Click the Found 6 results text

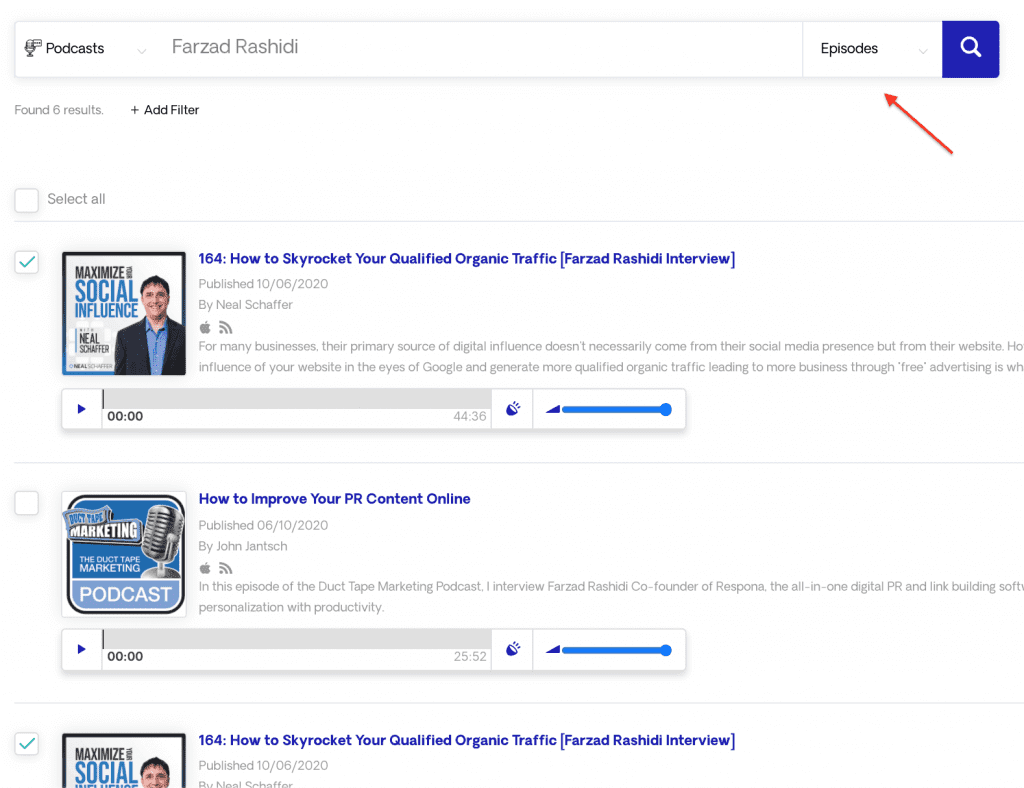point(59,110)
